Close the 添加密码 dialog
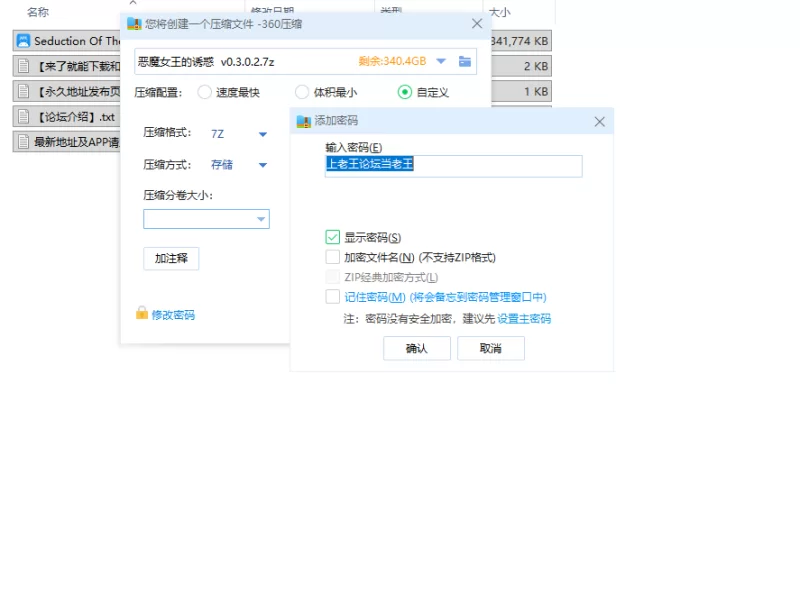The image size is (800, 611). point(599,121)
